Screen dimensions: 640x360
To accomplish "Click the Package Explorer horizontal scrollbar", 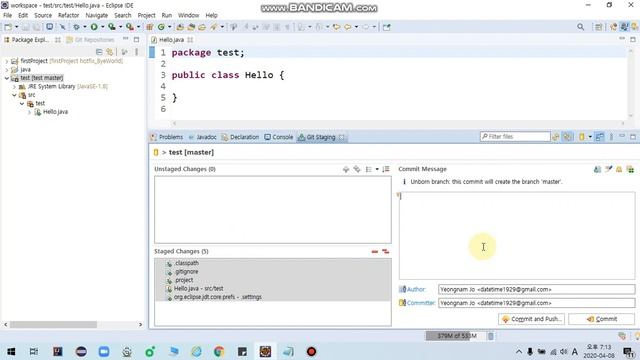I will 53,324.
